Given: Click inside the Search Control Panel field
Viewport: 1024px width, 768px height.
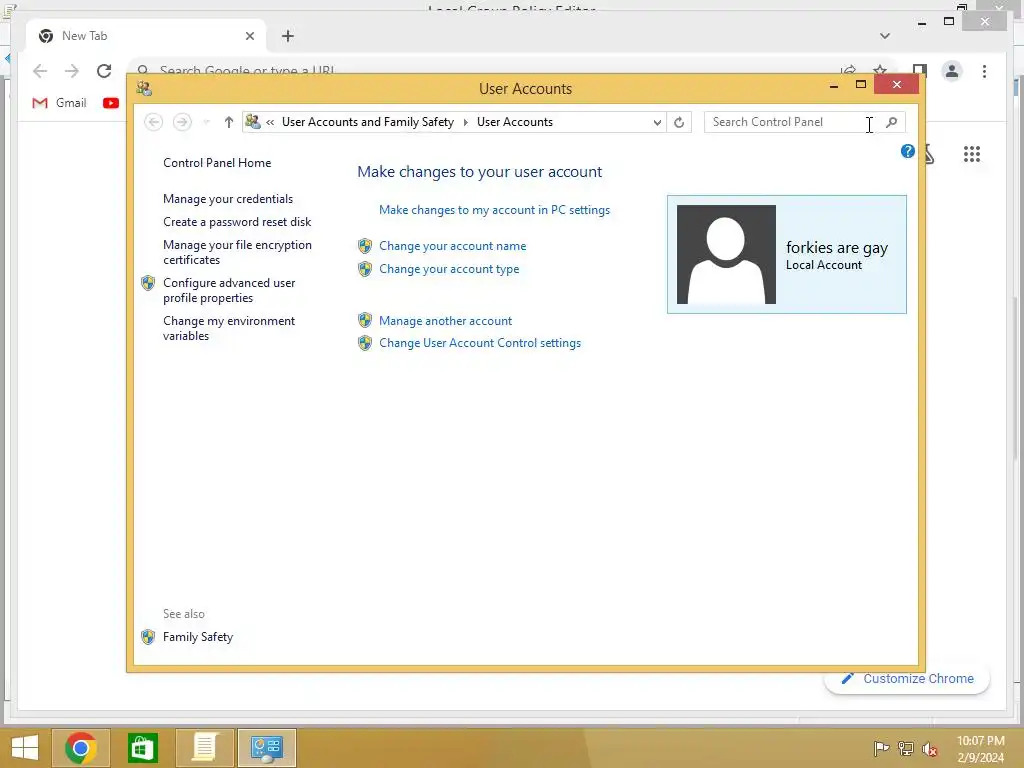Looking at the screenshot, I should 793,122.
